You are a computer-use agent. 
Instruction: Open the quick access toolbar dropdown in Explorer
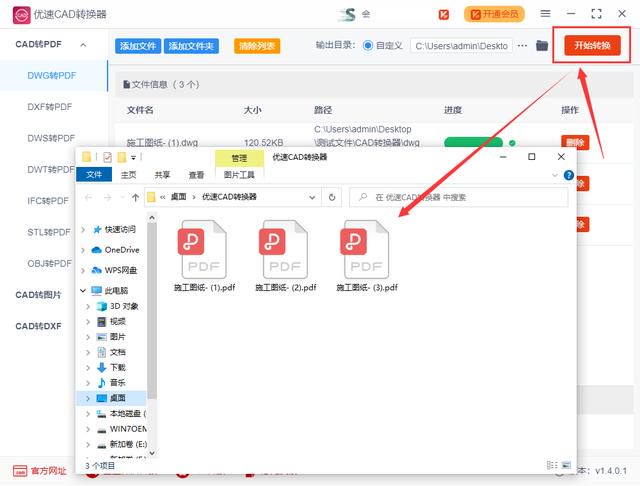133,158
